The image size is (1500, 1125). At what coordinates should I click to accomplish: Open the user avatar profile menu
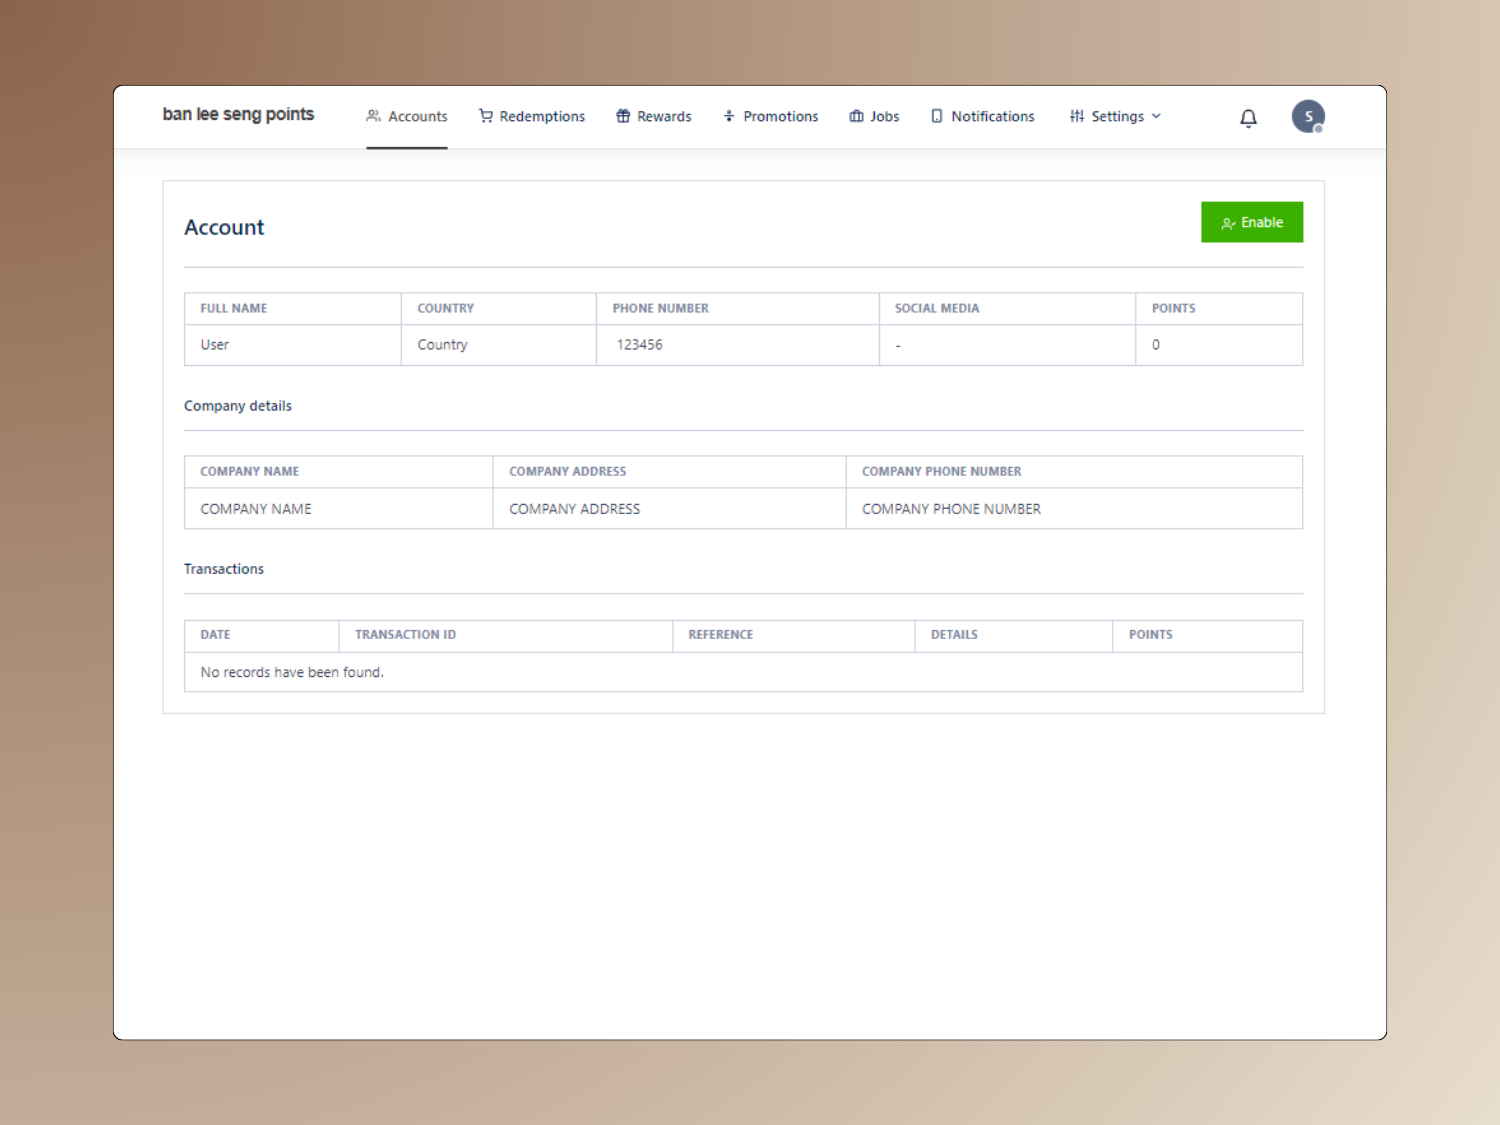click(1307, 117)
